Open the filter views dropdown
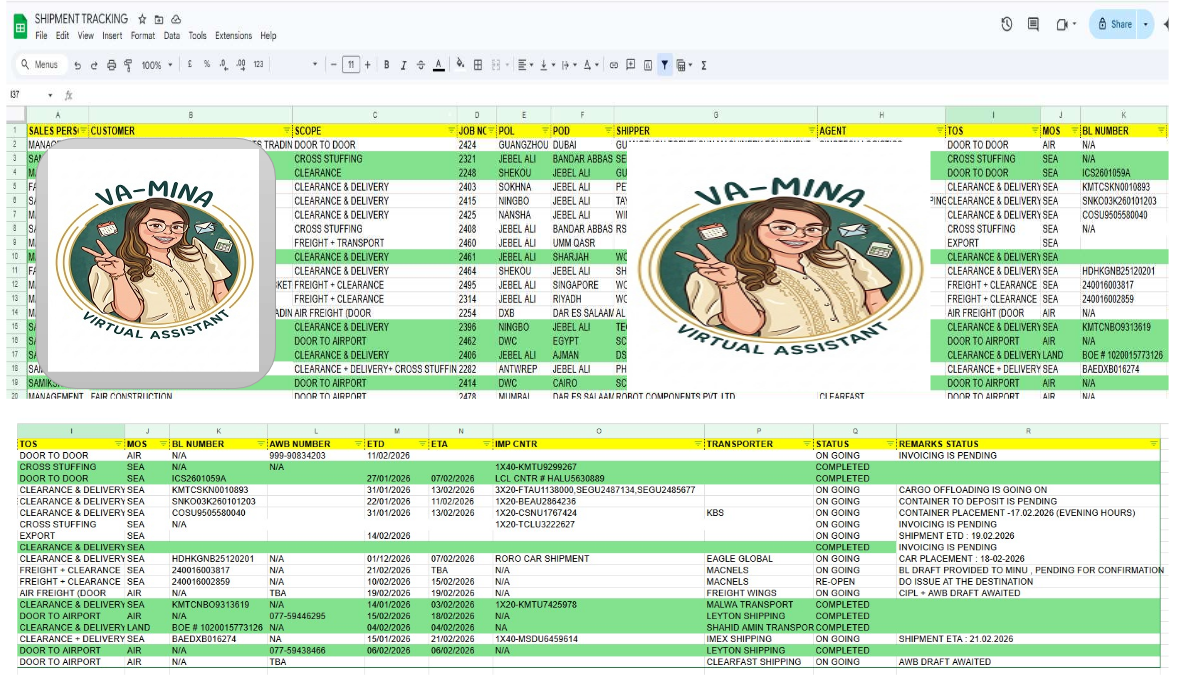Viewport: 1192px width, 683px height. pos(684,65)
